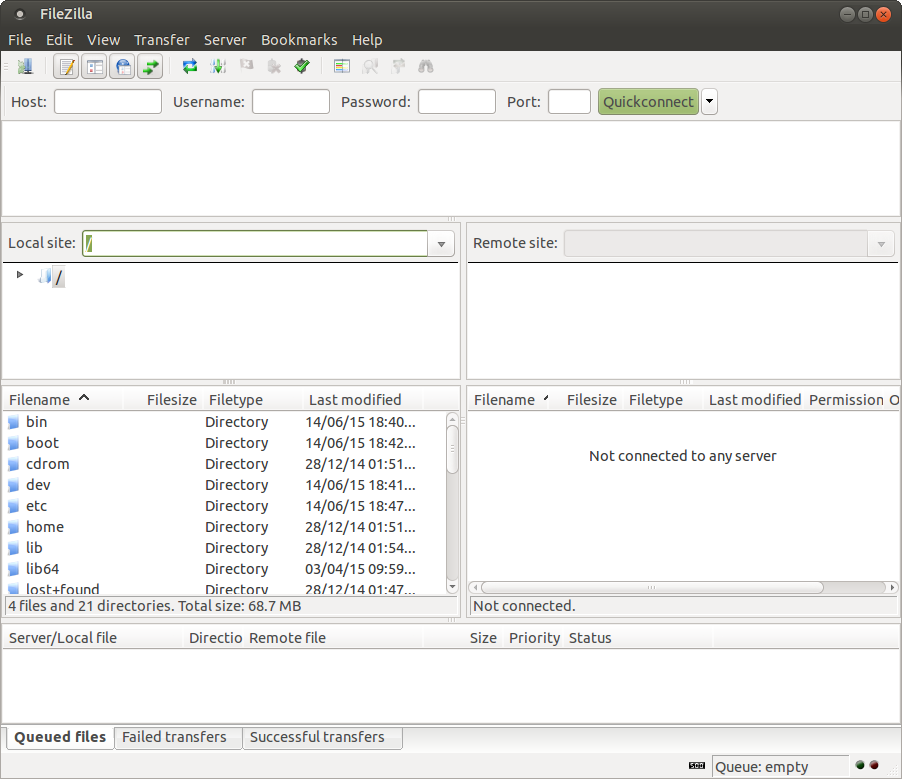Image resolution: width=902 pixels, height=779 pixels.
Task: Toggle the message log display
Action: coord(67,66)
